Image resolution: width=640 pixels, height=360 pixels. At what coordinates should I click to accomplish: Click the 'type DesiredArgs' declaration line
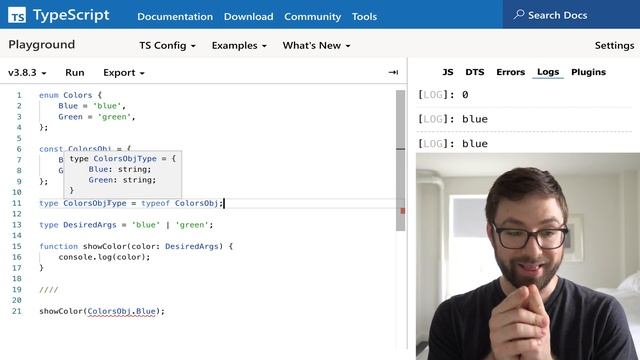point(126,225)
